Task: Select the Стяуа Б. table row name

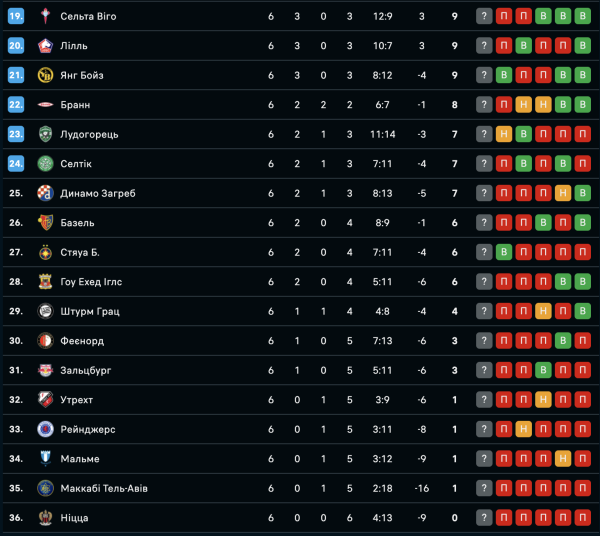Action: pyautogui.click(x=81, y=252)
